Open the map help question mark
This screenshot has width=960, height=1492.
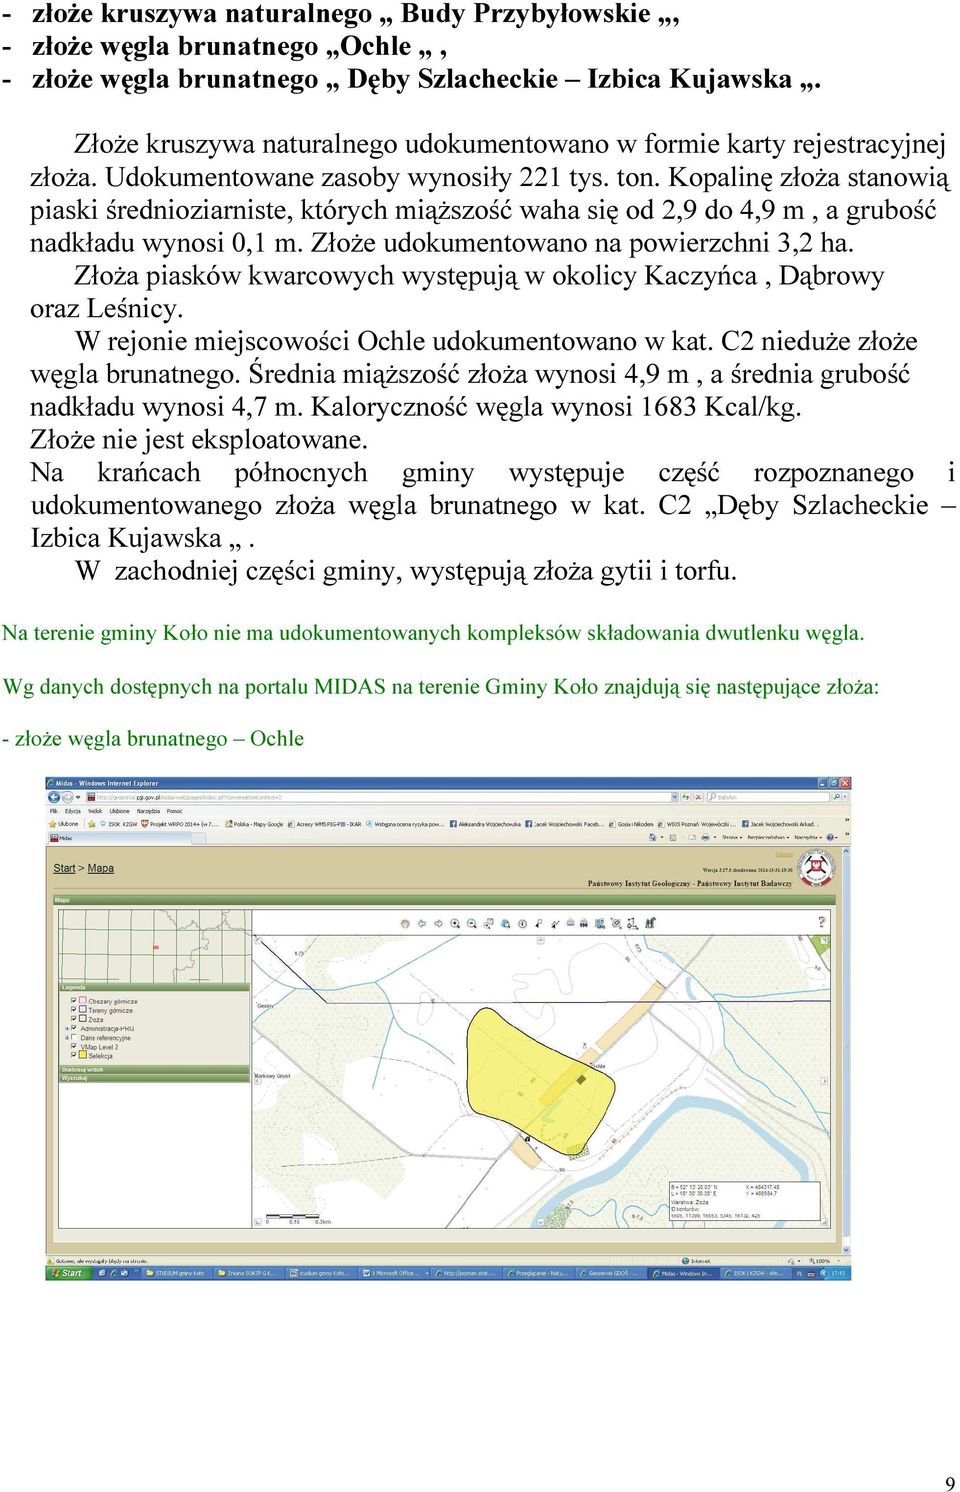point(822,921)
